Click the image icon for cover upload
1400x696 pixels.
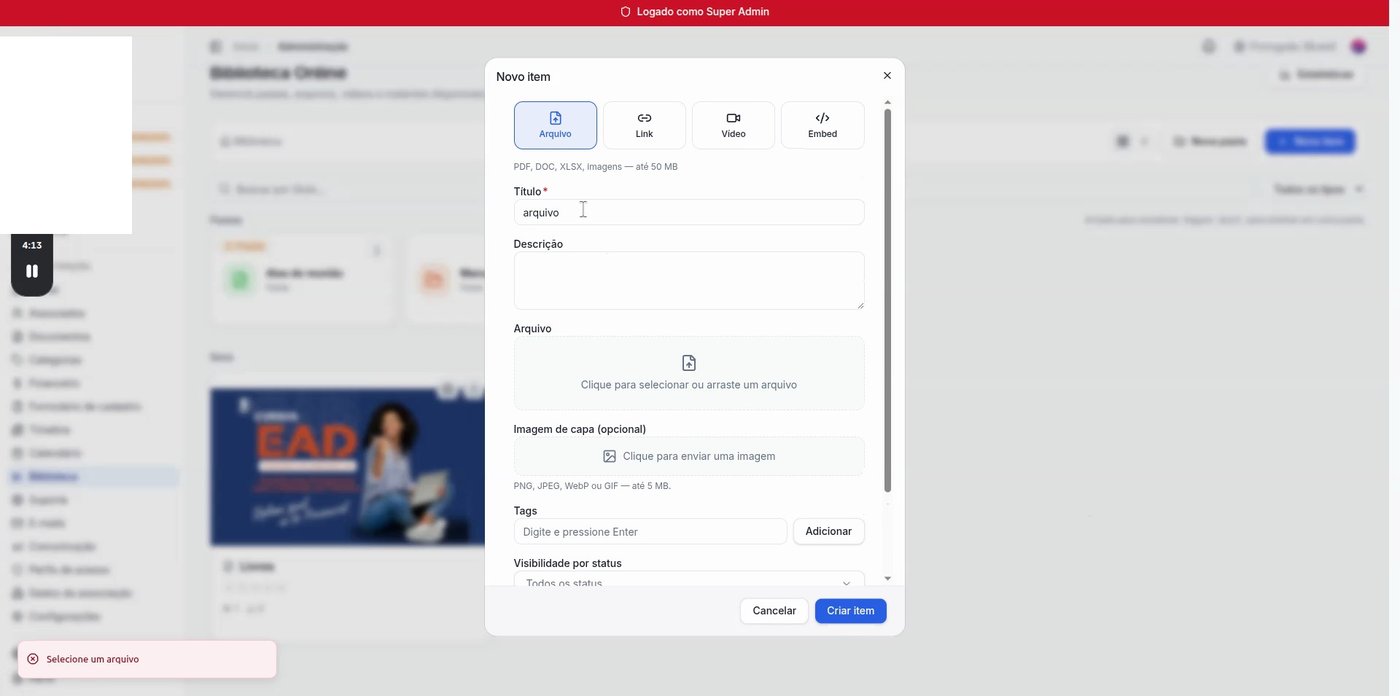pyautogui.click(x=608, y=456)
